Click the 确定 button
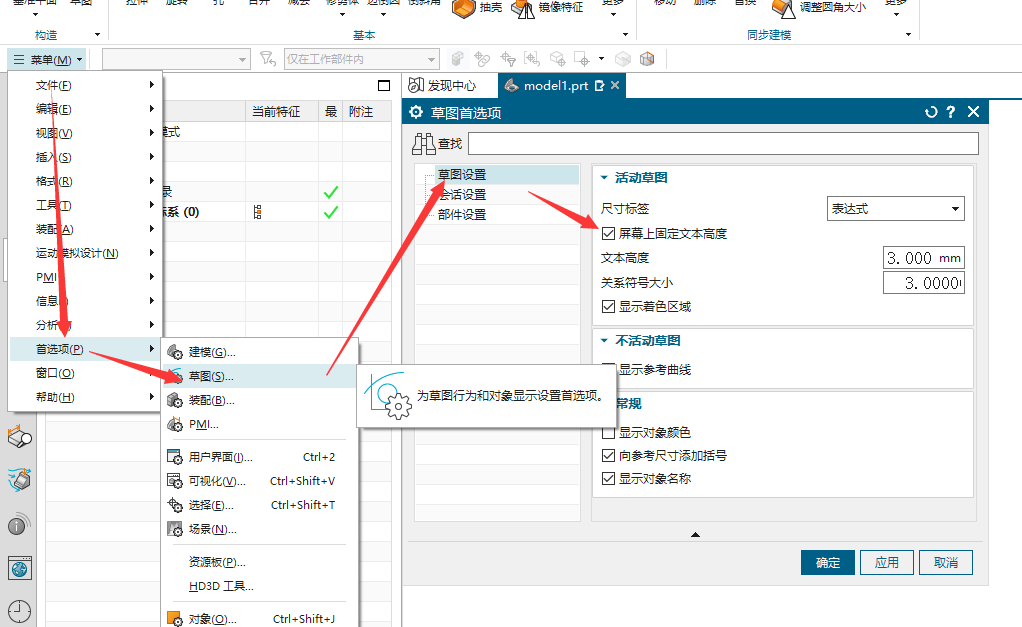The width and height of the screenshot is (1022, 627). click(x=828, y=562)
